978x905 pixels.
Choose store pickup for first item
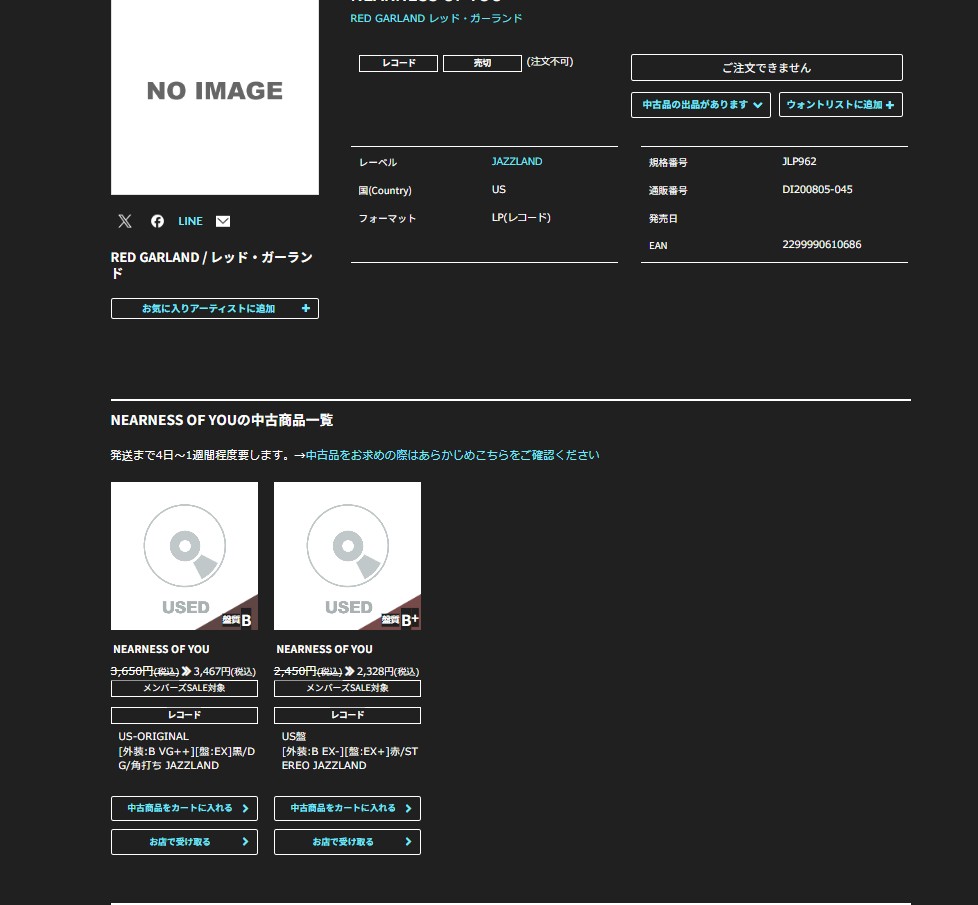184,842
